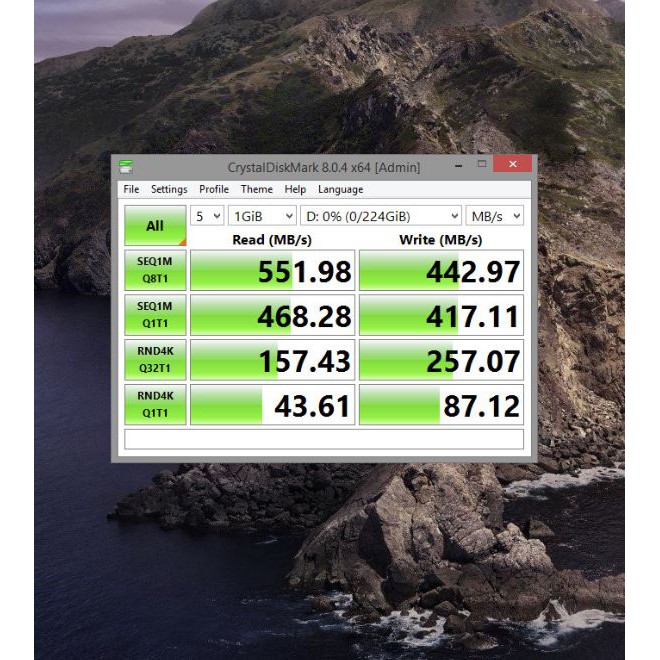
Task: Start the RND4K Q32T1 test
Action: click(x=155, y=360)
